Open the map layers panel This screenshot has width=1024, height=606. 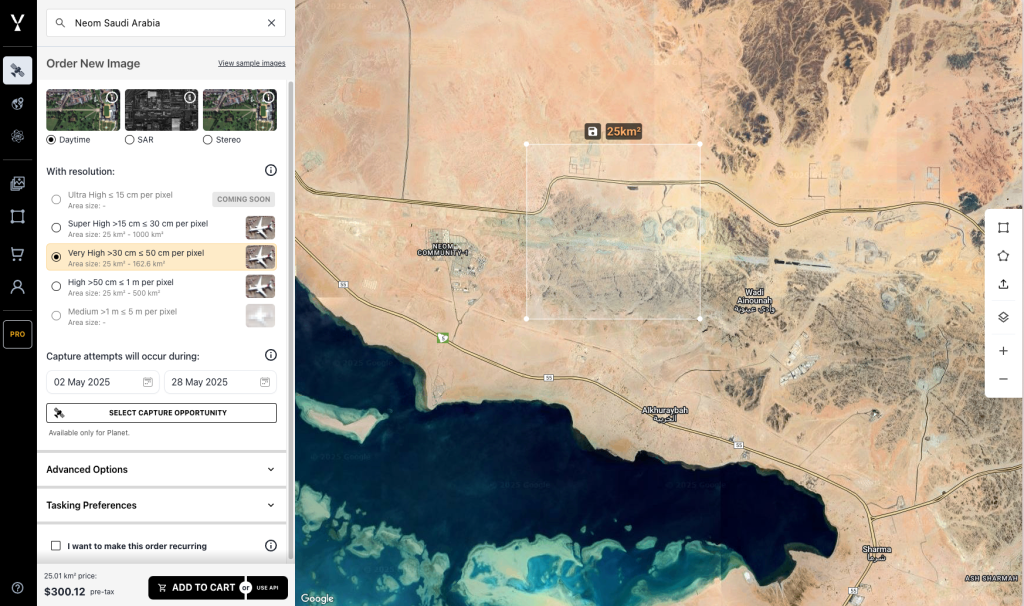[x=1003, y=317]
